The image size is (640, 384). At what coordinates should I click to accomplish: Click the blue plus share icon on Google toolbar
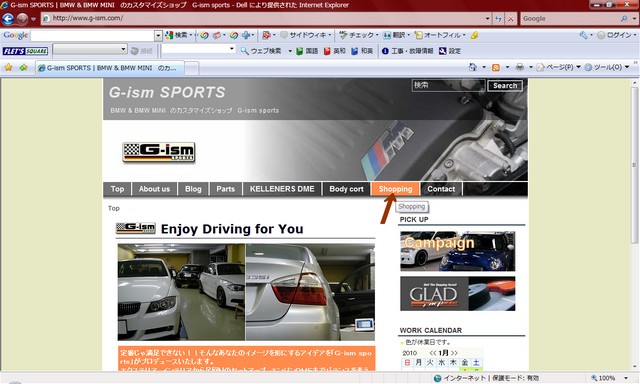point(246,36)
